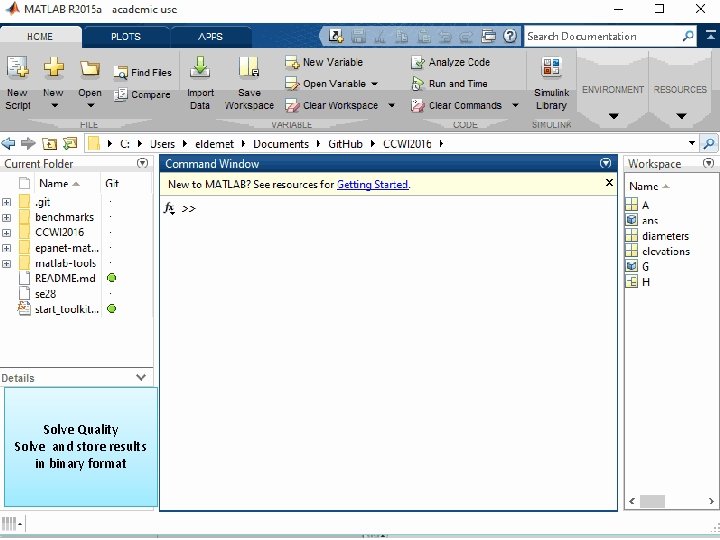Click Run and Time

449,84
